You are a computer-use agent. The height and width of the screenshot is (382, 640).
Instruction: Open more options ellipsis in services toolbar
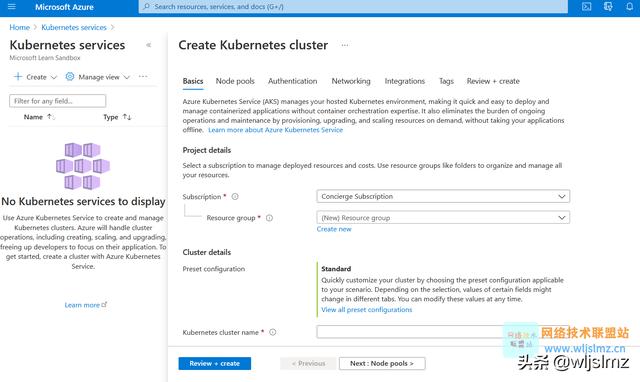click(143, 77)
